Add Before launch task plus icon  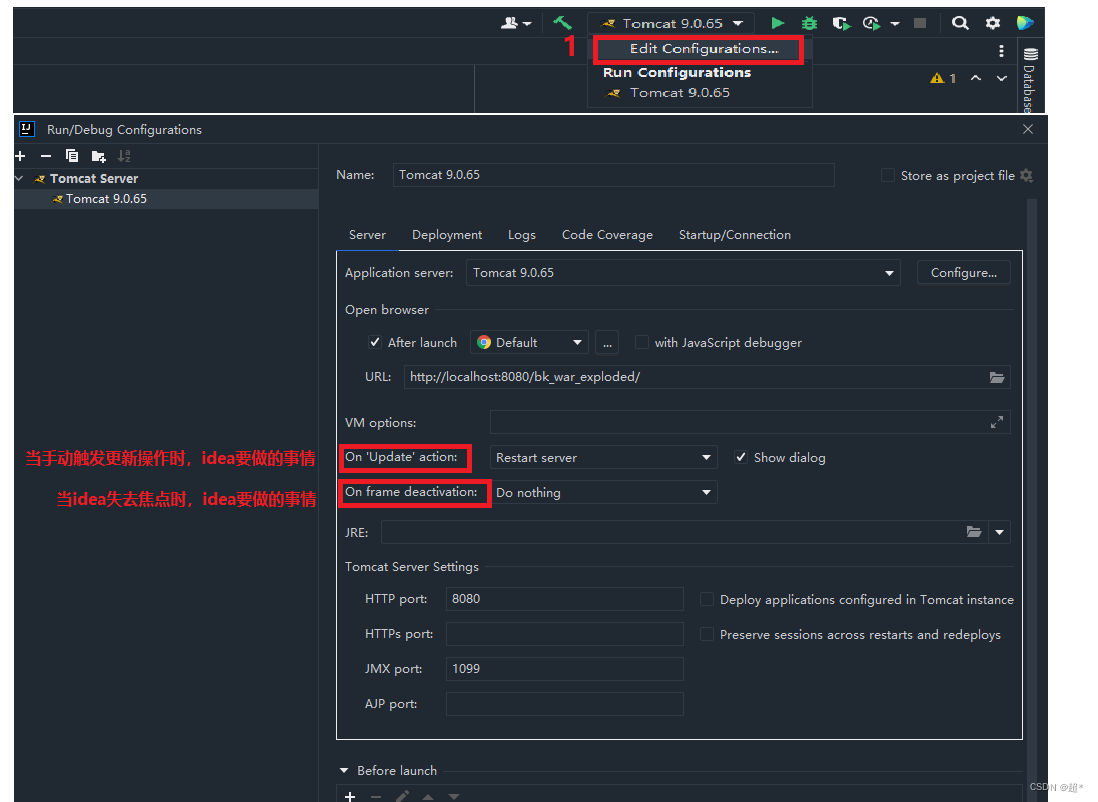pyautogui.click(x=350, y=796)
